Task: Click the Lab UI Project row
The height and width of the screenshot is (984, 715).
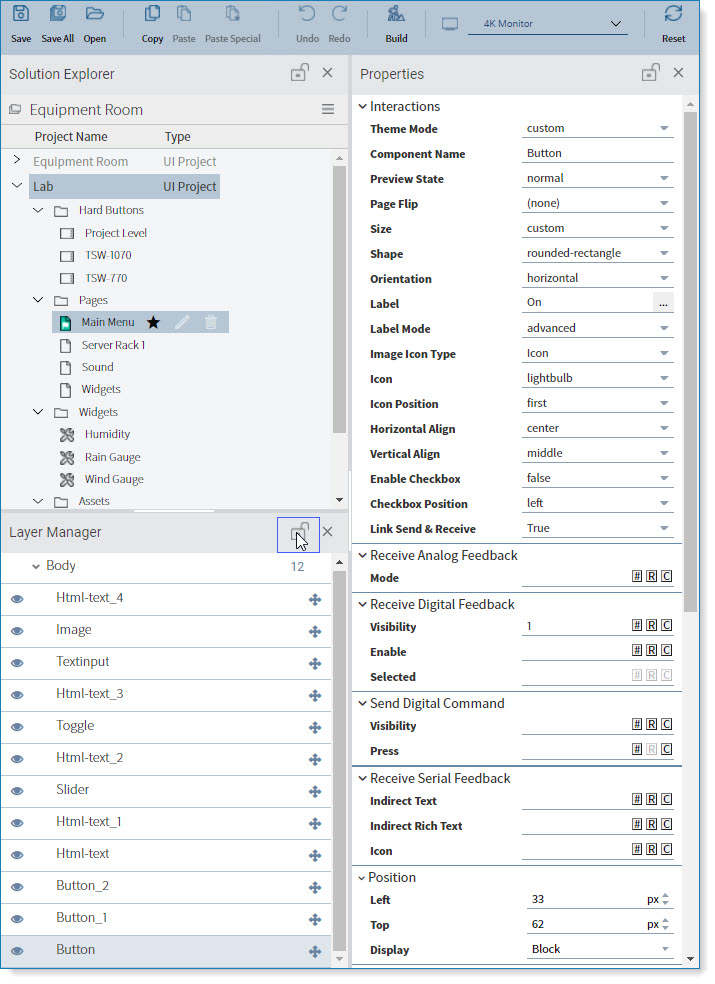Action: [124, 186]
